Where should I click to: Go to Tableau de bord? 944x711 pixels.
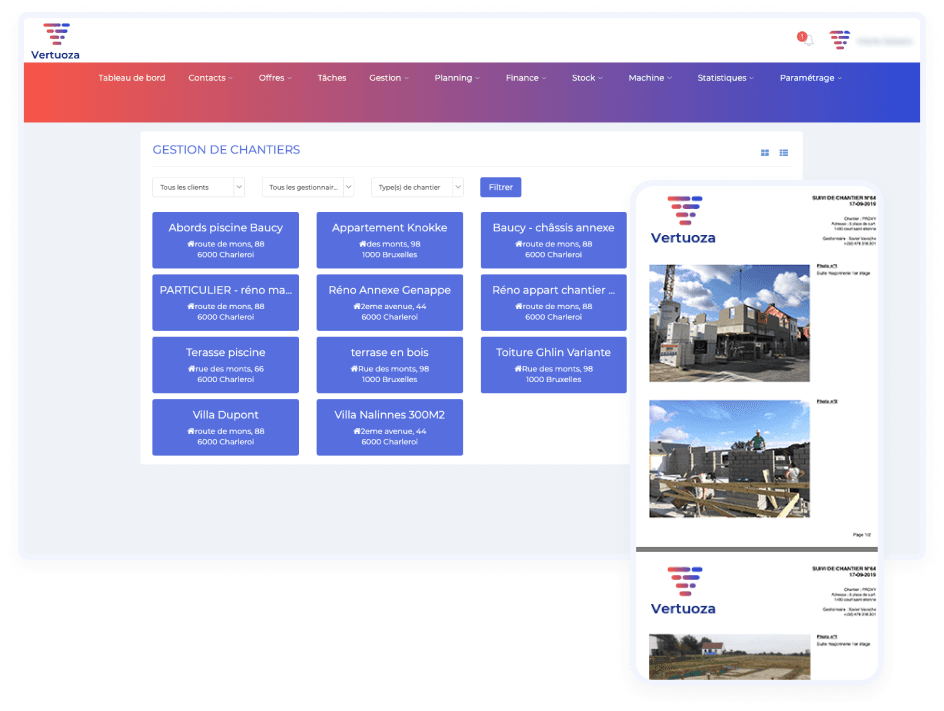coord(132,78)
